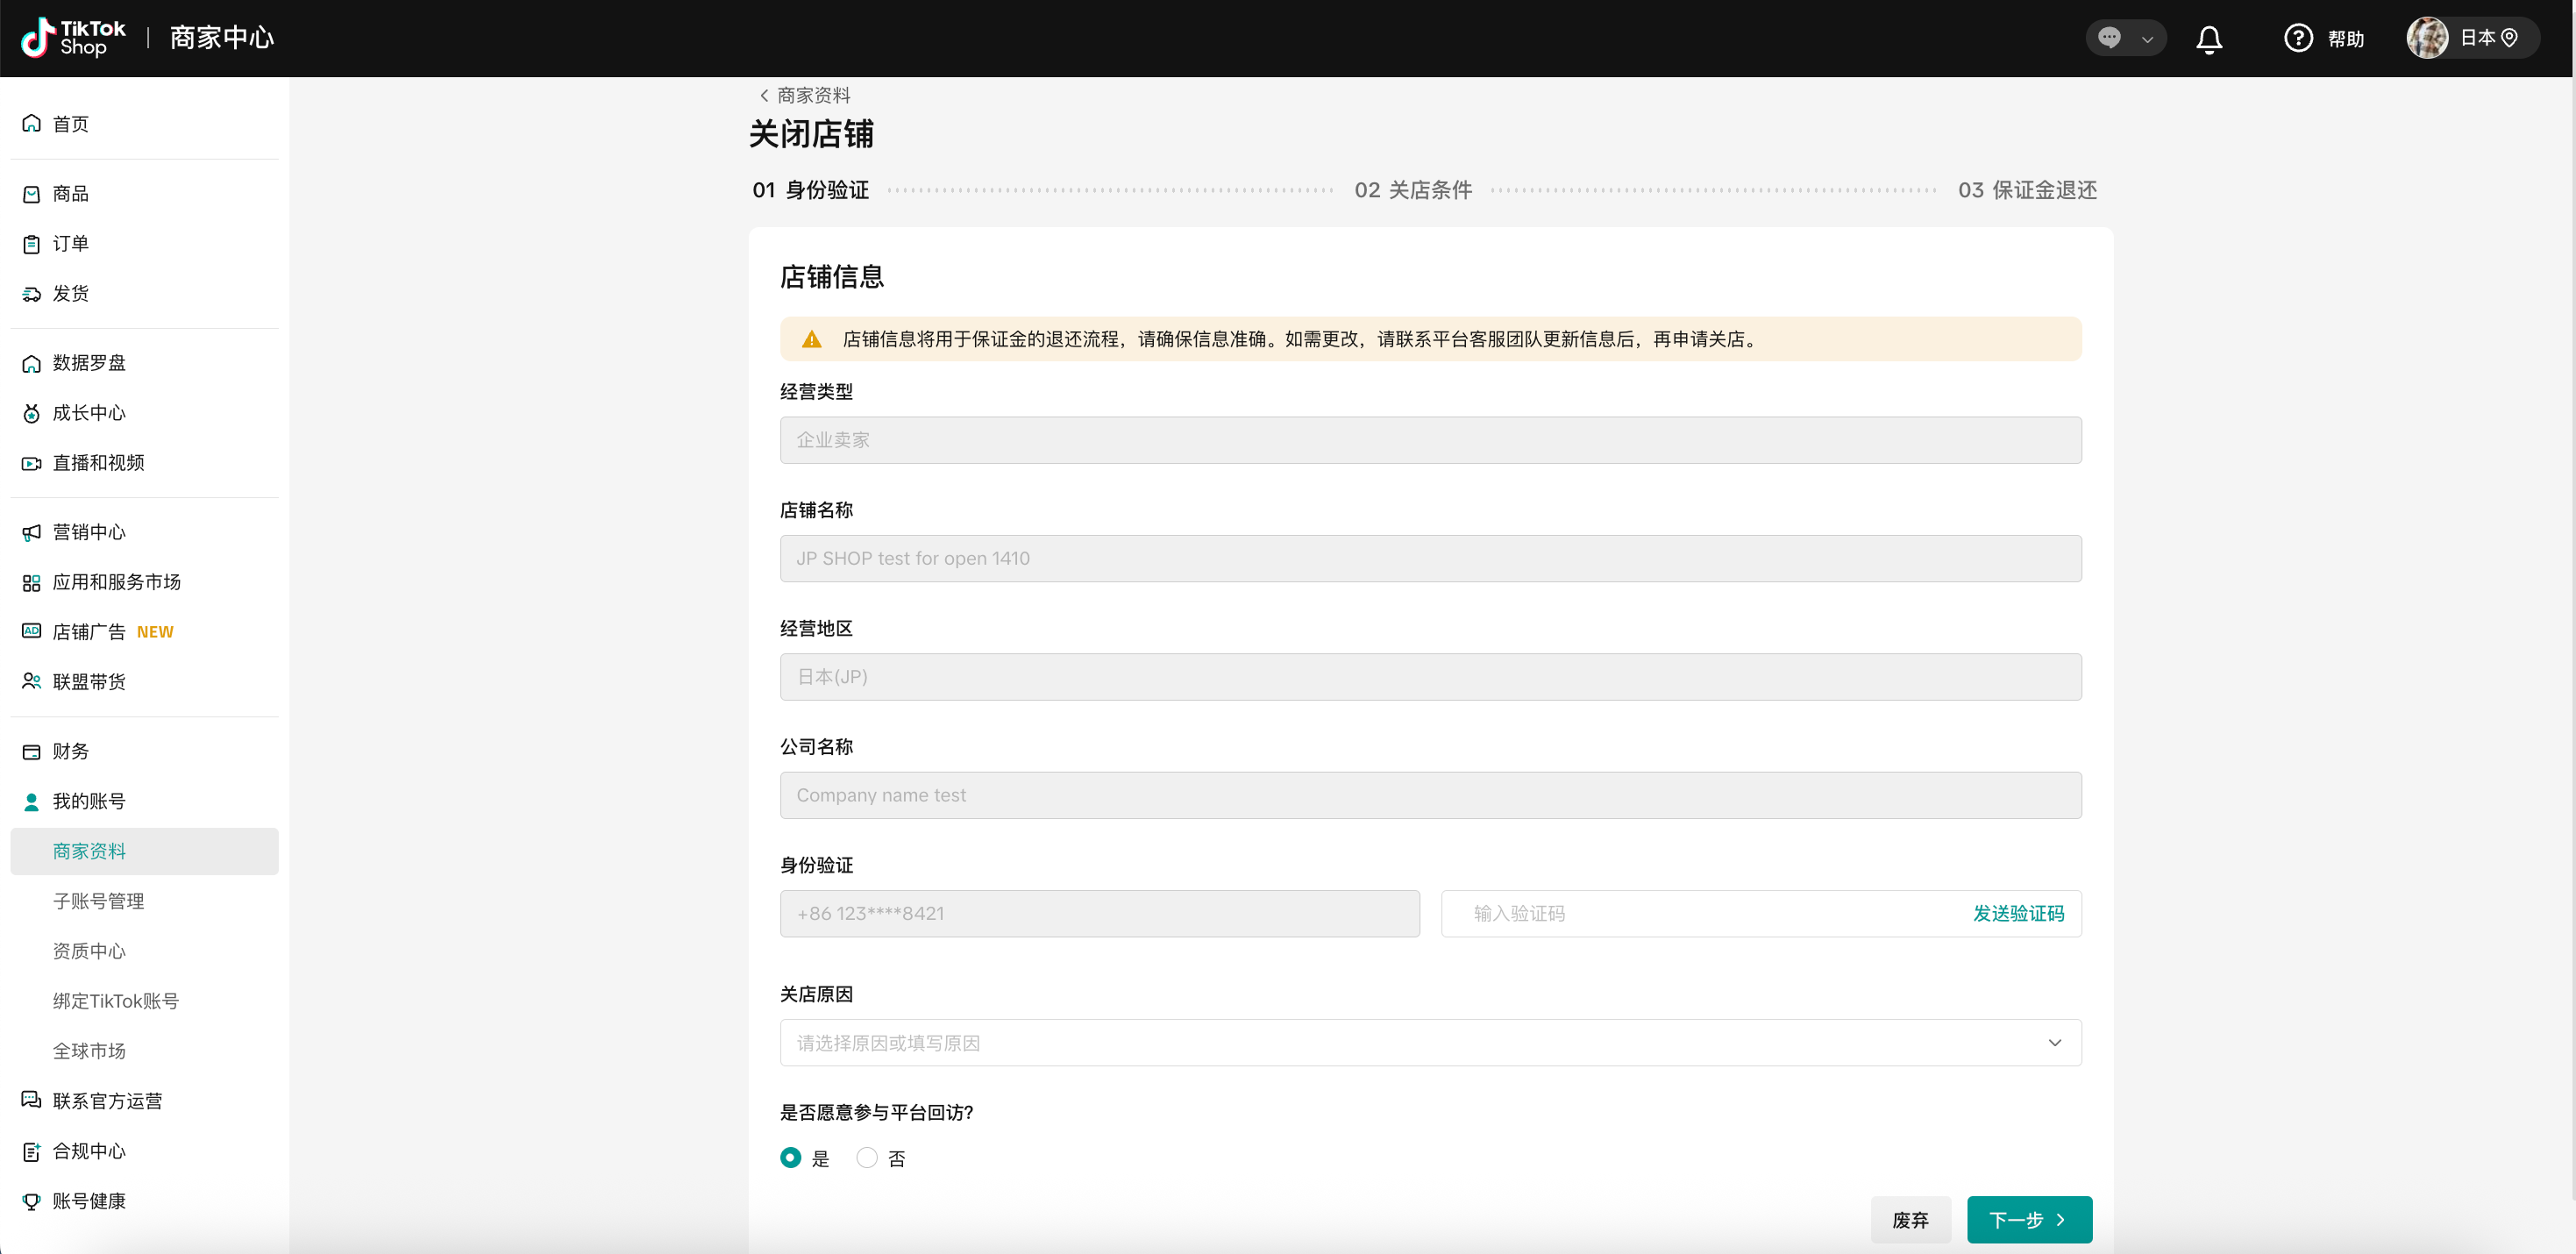This screenshot has width=2576, height=1254.
Task: Select the 否 radio button
Action: tap(867, 1158)
